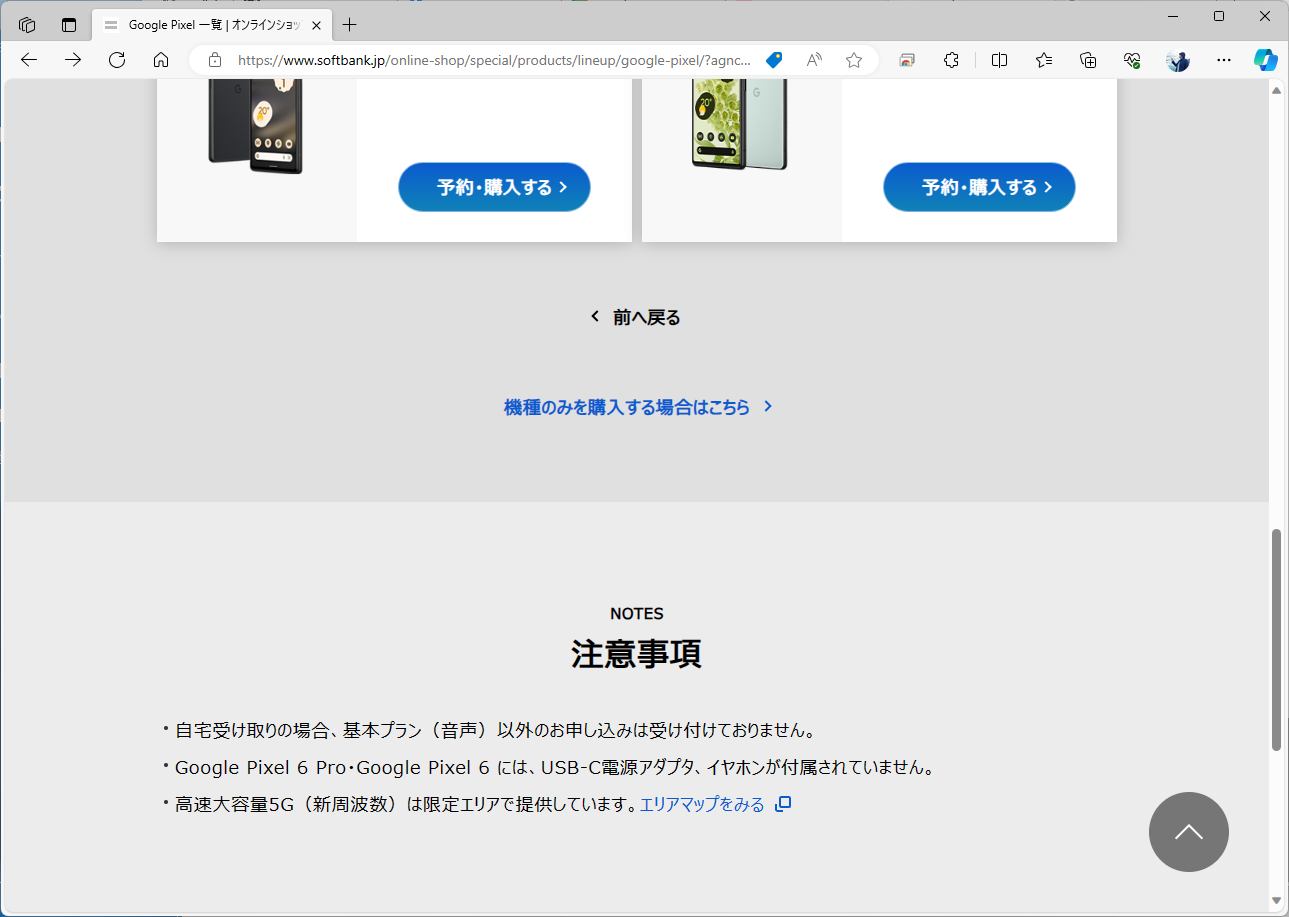1289x917 pixels.
Task: Open the Copilot sidebar
Action: pos(1266,60)
